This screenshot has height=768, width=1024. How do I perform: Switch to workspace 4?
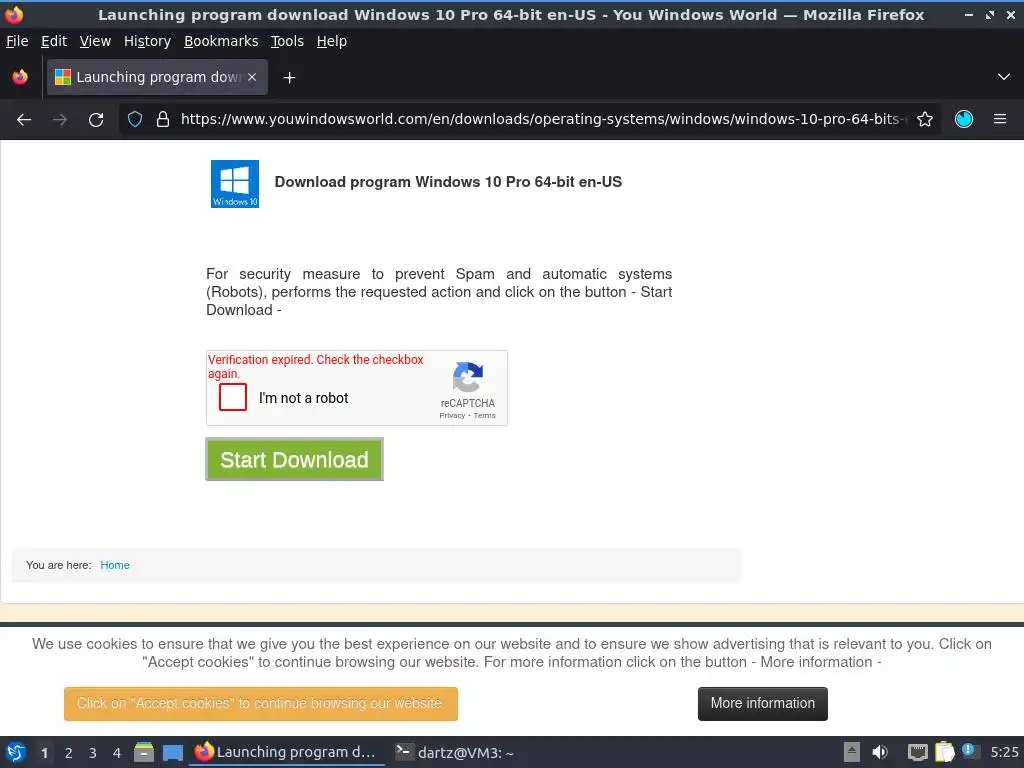tap(117, 753)
